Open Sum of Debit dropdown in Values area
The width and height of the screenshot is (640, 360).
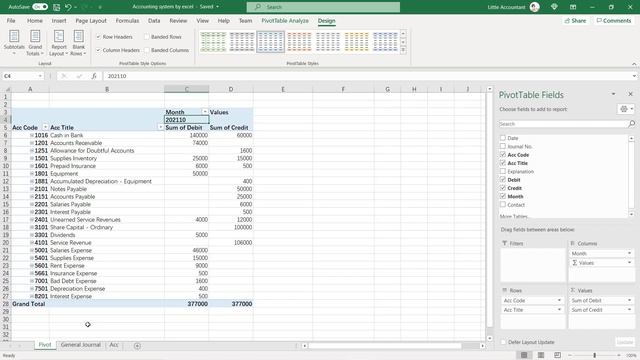point(629,300)
